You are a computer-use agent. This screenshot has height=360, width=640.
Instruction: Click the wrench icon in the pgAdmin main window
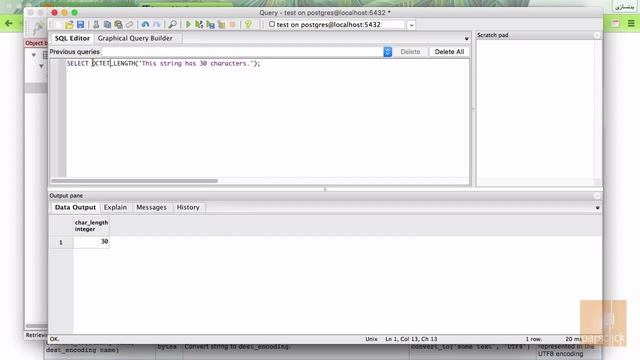click(38, 28)
